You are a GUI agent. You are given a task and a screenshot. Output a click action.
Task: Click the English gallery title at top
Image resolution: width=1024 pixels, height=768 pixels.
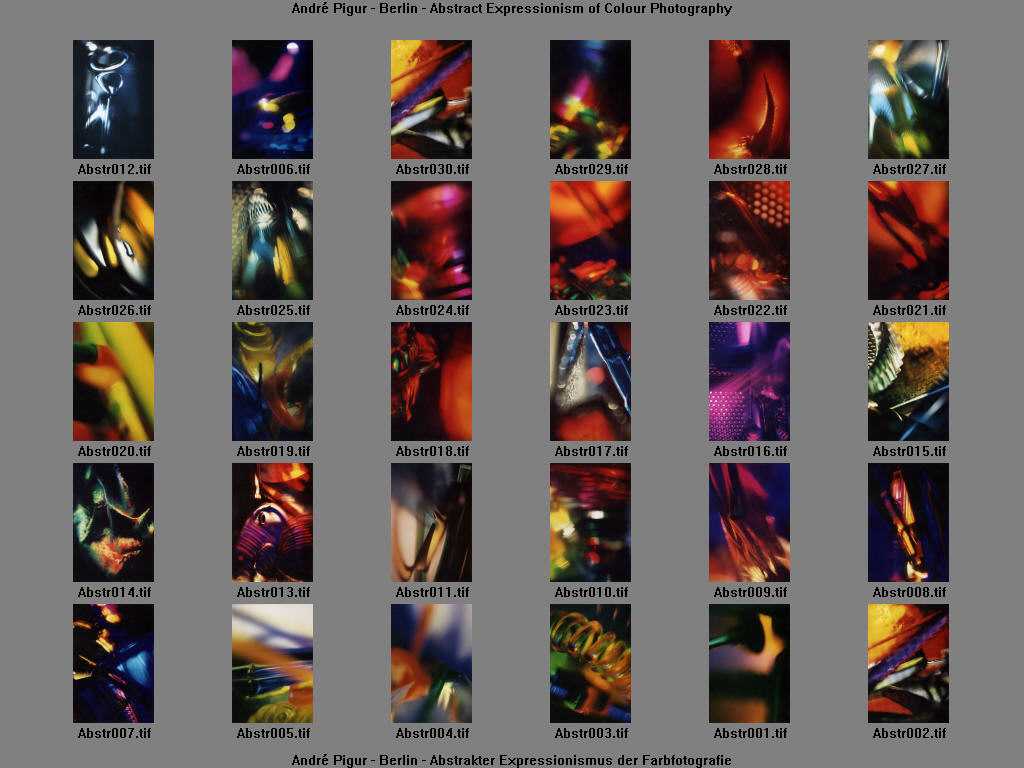tap(511, 8)
